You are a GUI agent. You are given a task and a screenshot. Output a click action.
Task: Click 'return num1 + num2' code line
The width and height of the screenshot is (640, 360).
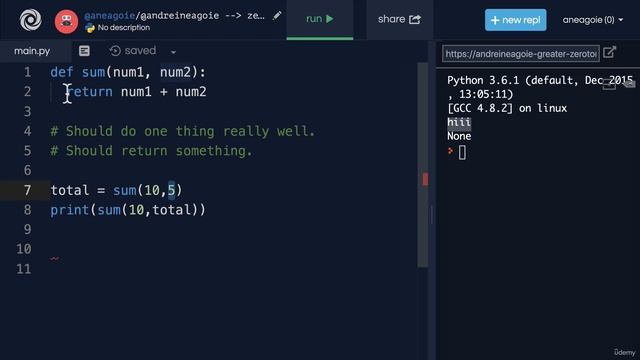[x=136, y=92]
